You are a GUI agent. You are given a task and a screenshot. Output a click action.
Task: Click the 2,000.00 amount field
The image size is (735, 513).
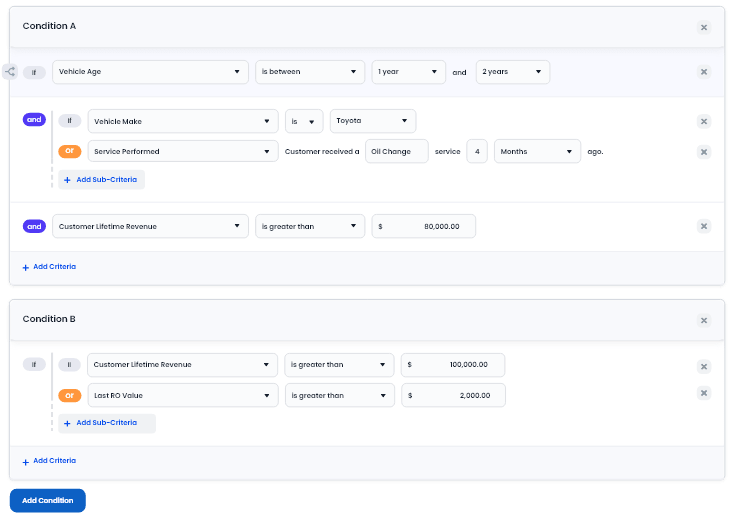tap(453, 395)
